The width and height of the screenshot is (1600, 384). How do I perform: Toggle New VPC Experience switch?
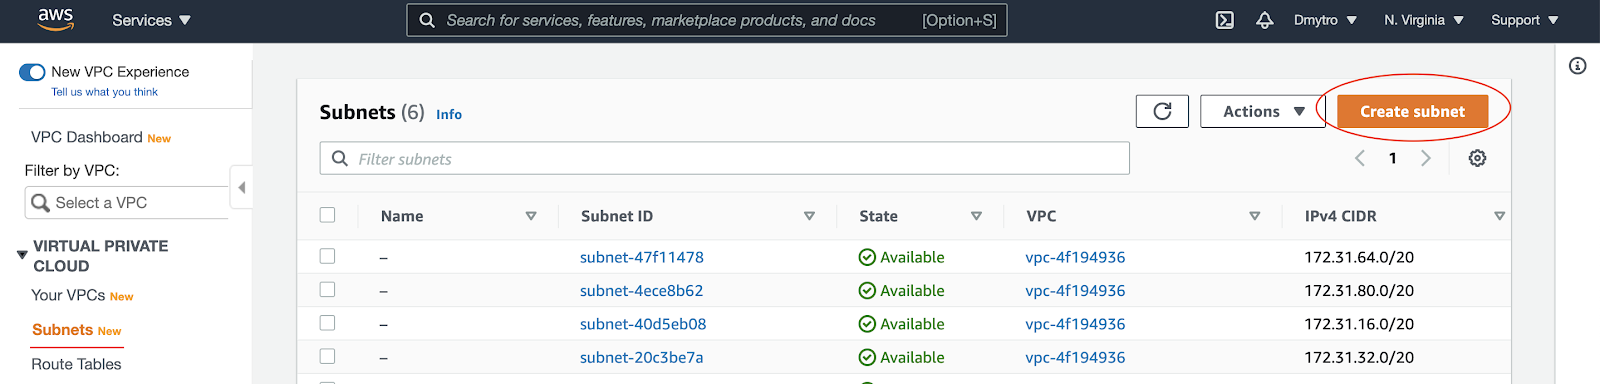(x=32, y=72)
